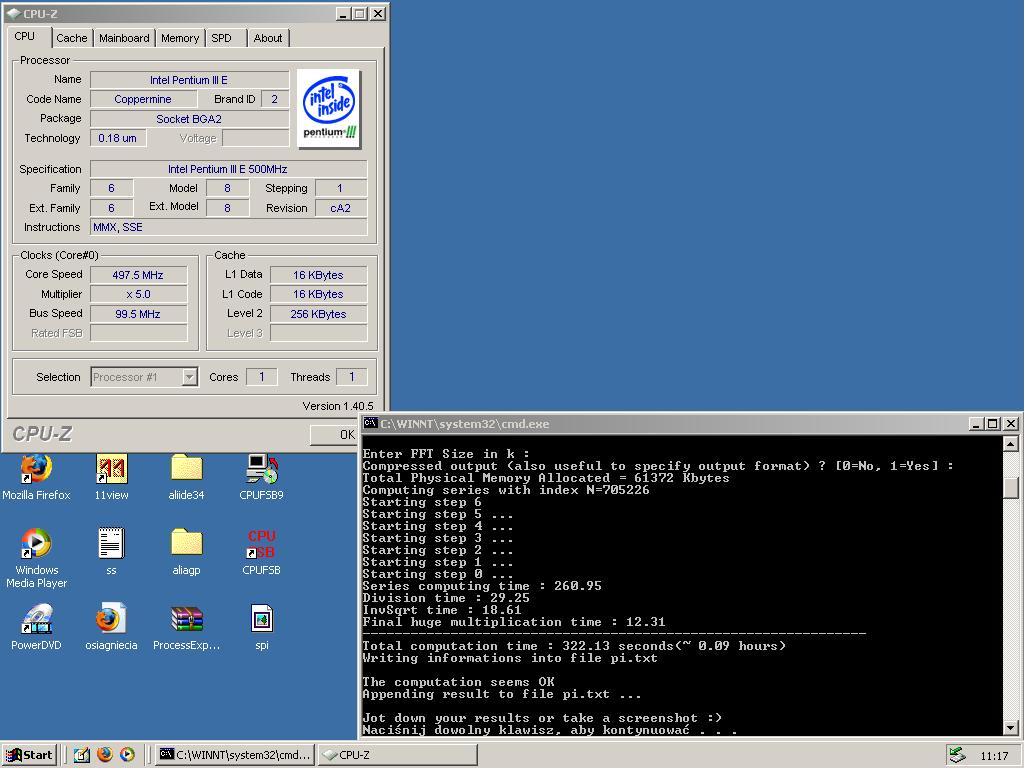
Task: Click Specification field Intel Pentium III E 500MHz
Action: [x=228, y=169]
